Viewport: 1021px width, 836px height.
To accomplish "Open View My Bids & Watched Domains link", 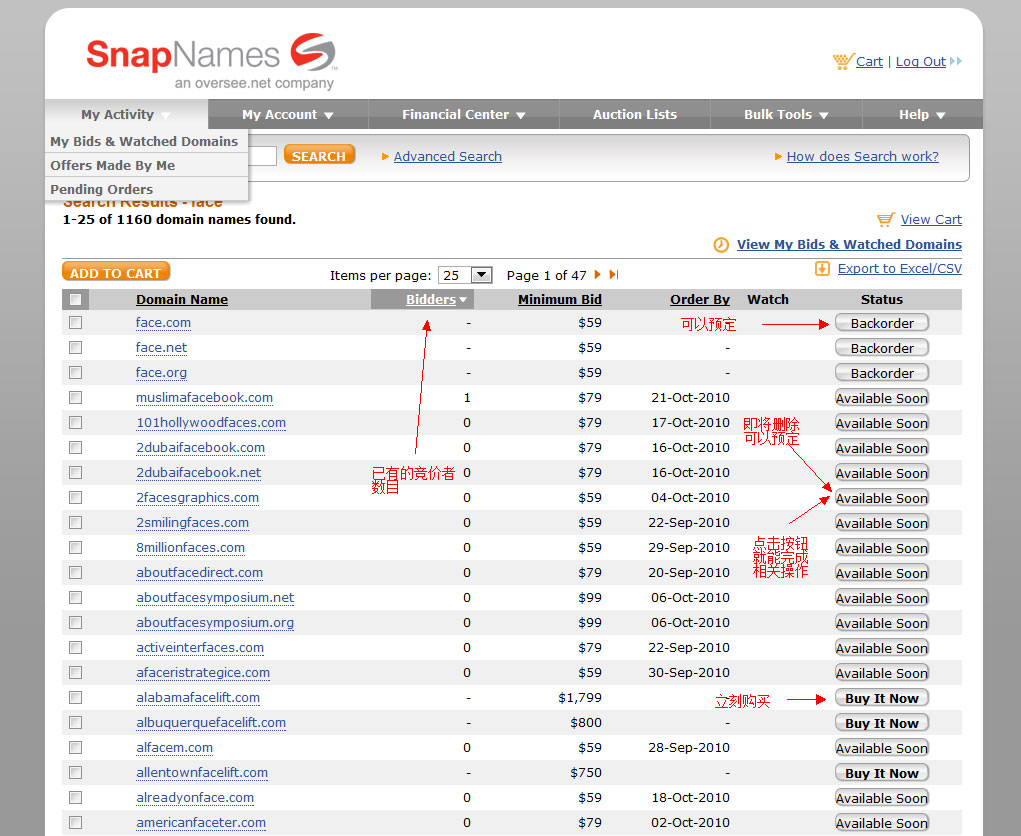I will point(849,244).
